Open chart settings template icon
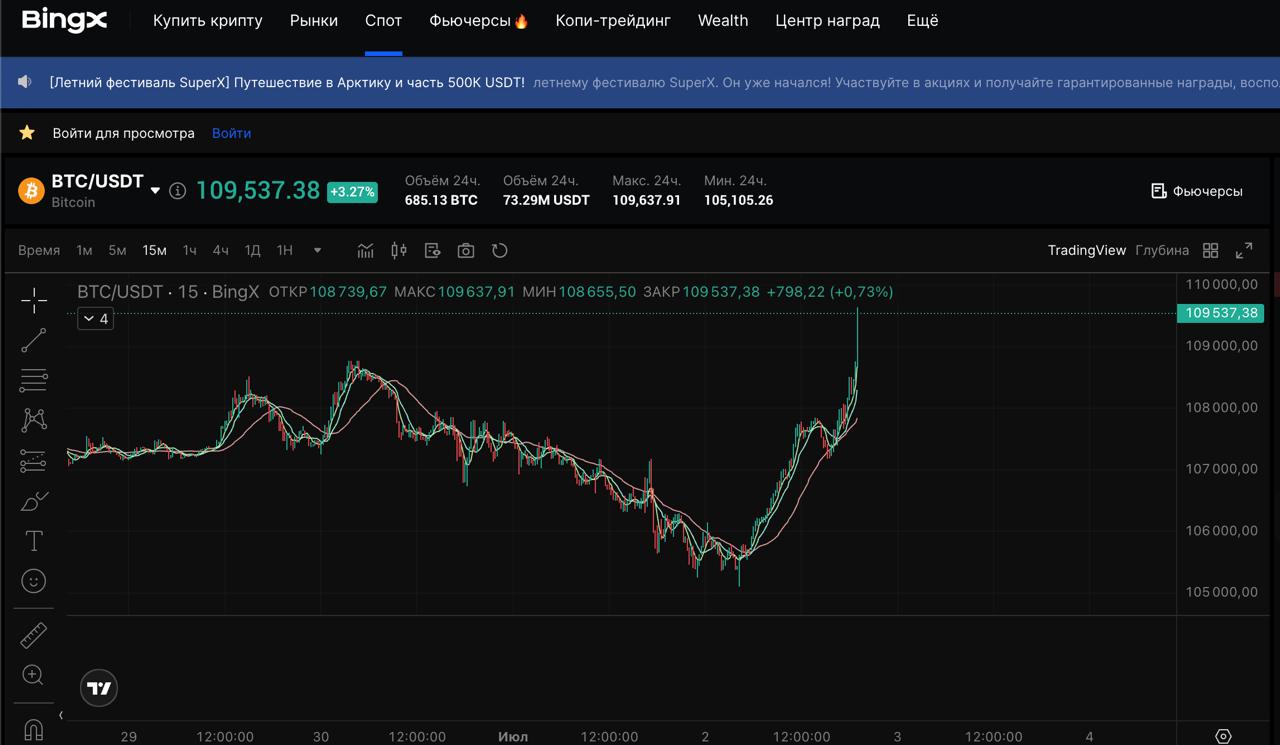Screen dimensions: 1280x745 click(432, 250)
